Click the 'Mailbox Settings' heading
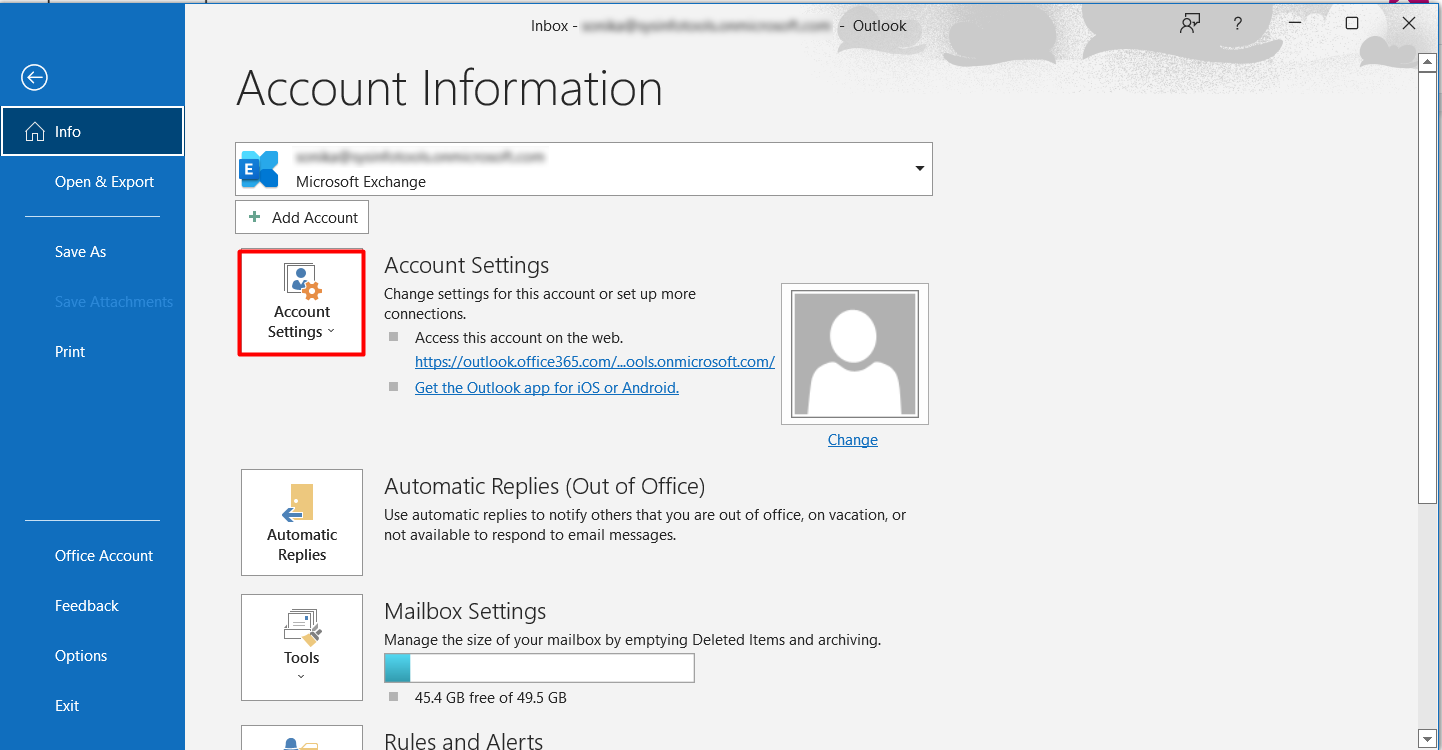Viewport: 1442px width, 750px height. (x=465, y=611)
